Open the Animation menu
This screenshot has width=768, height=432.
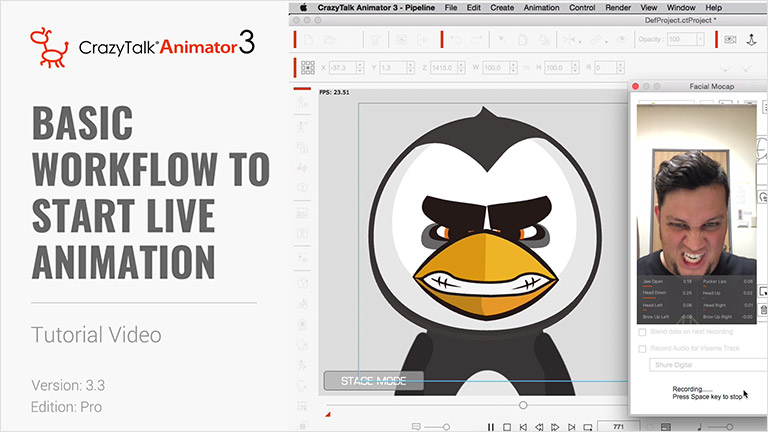[x=541, y=8]
